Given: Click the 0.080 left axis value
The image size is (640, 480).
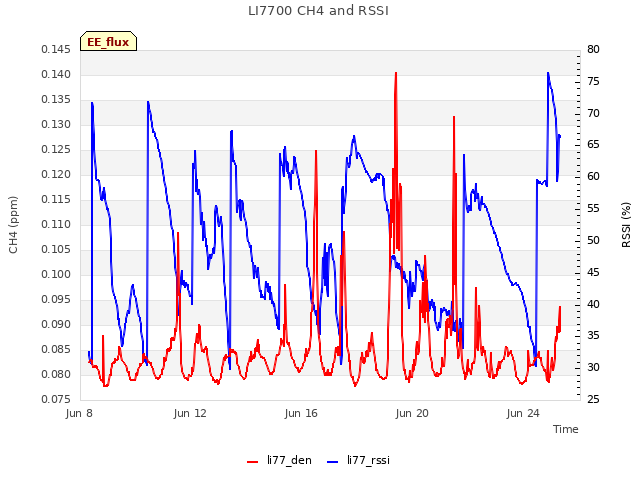Looking at the screenshot, I should [x=56, y=374].
